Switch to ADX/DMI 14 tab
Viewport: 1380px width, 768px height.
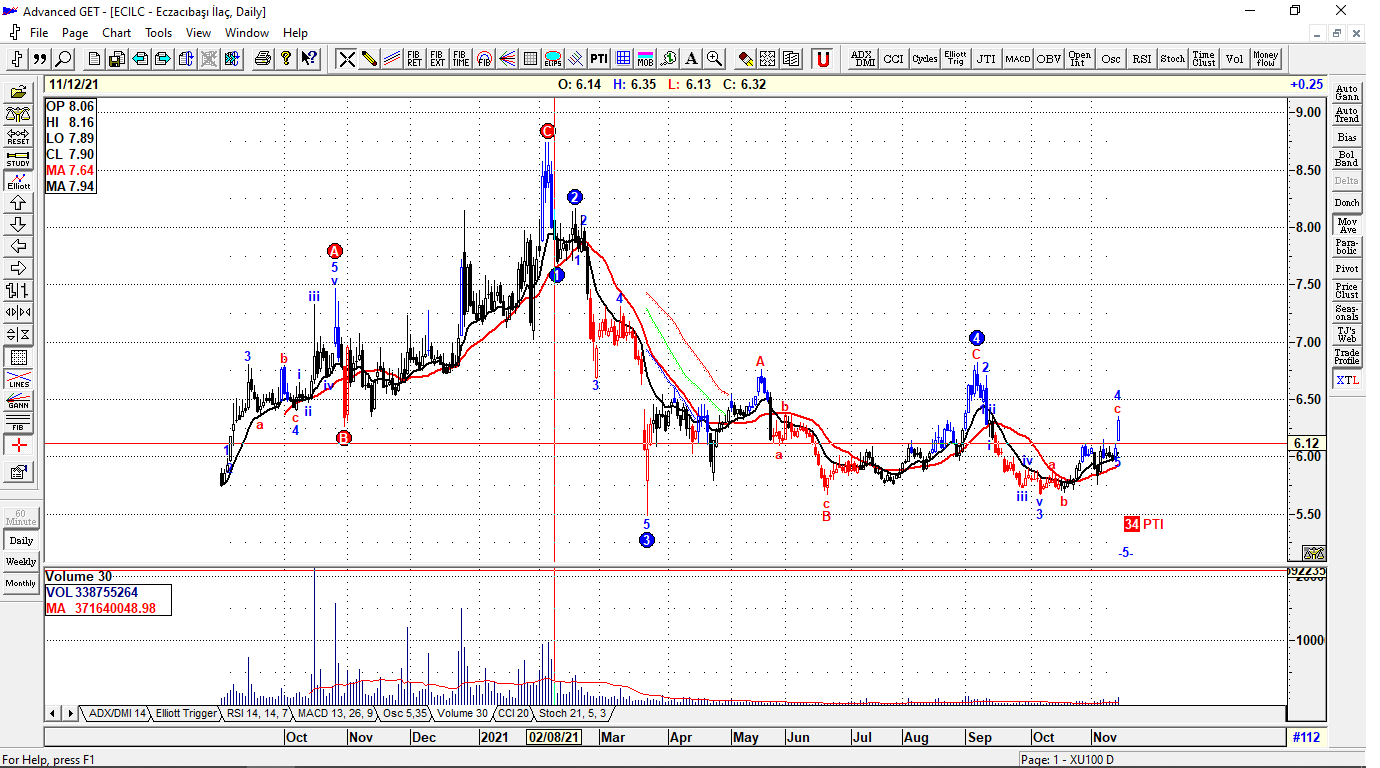click(116, 714)
